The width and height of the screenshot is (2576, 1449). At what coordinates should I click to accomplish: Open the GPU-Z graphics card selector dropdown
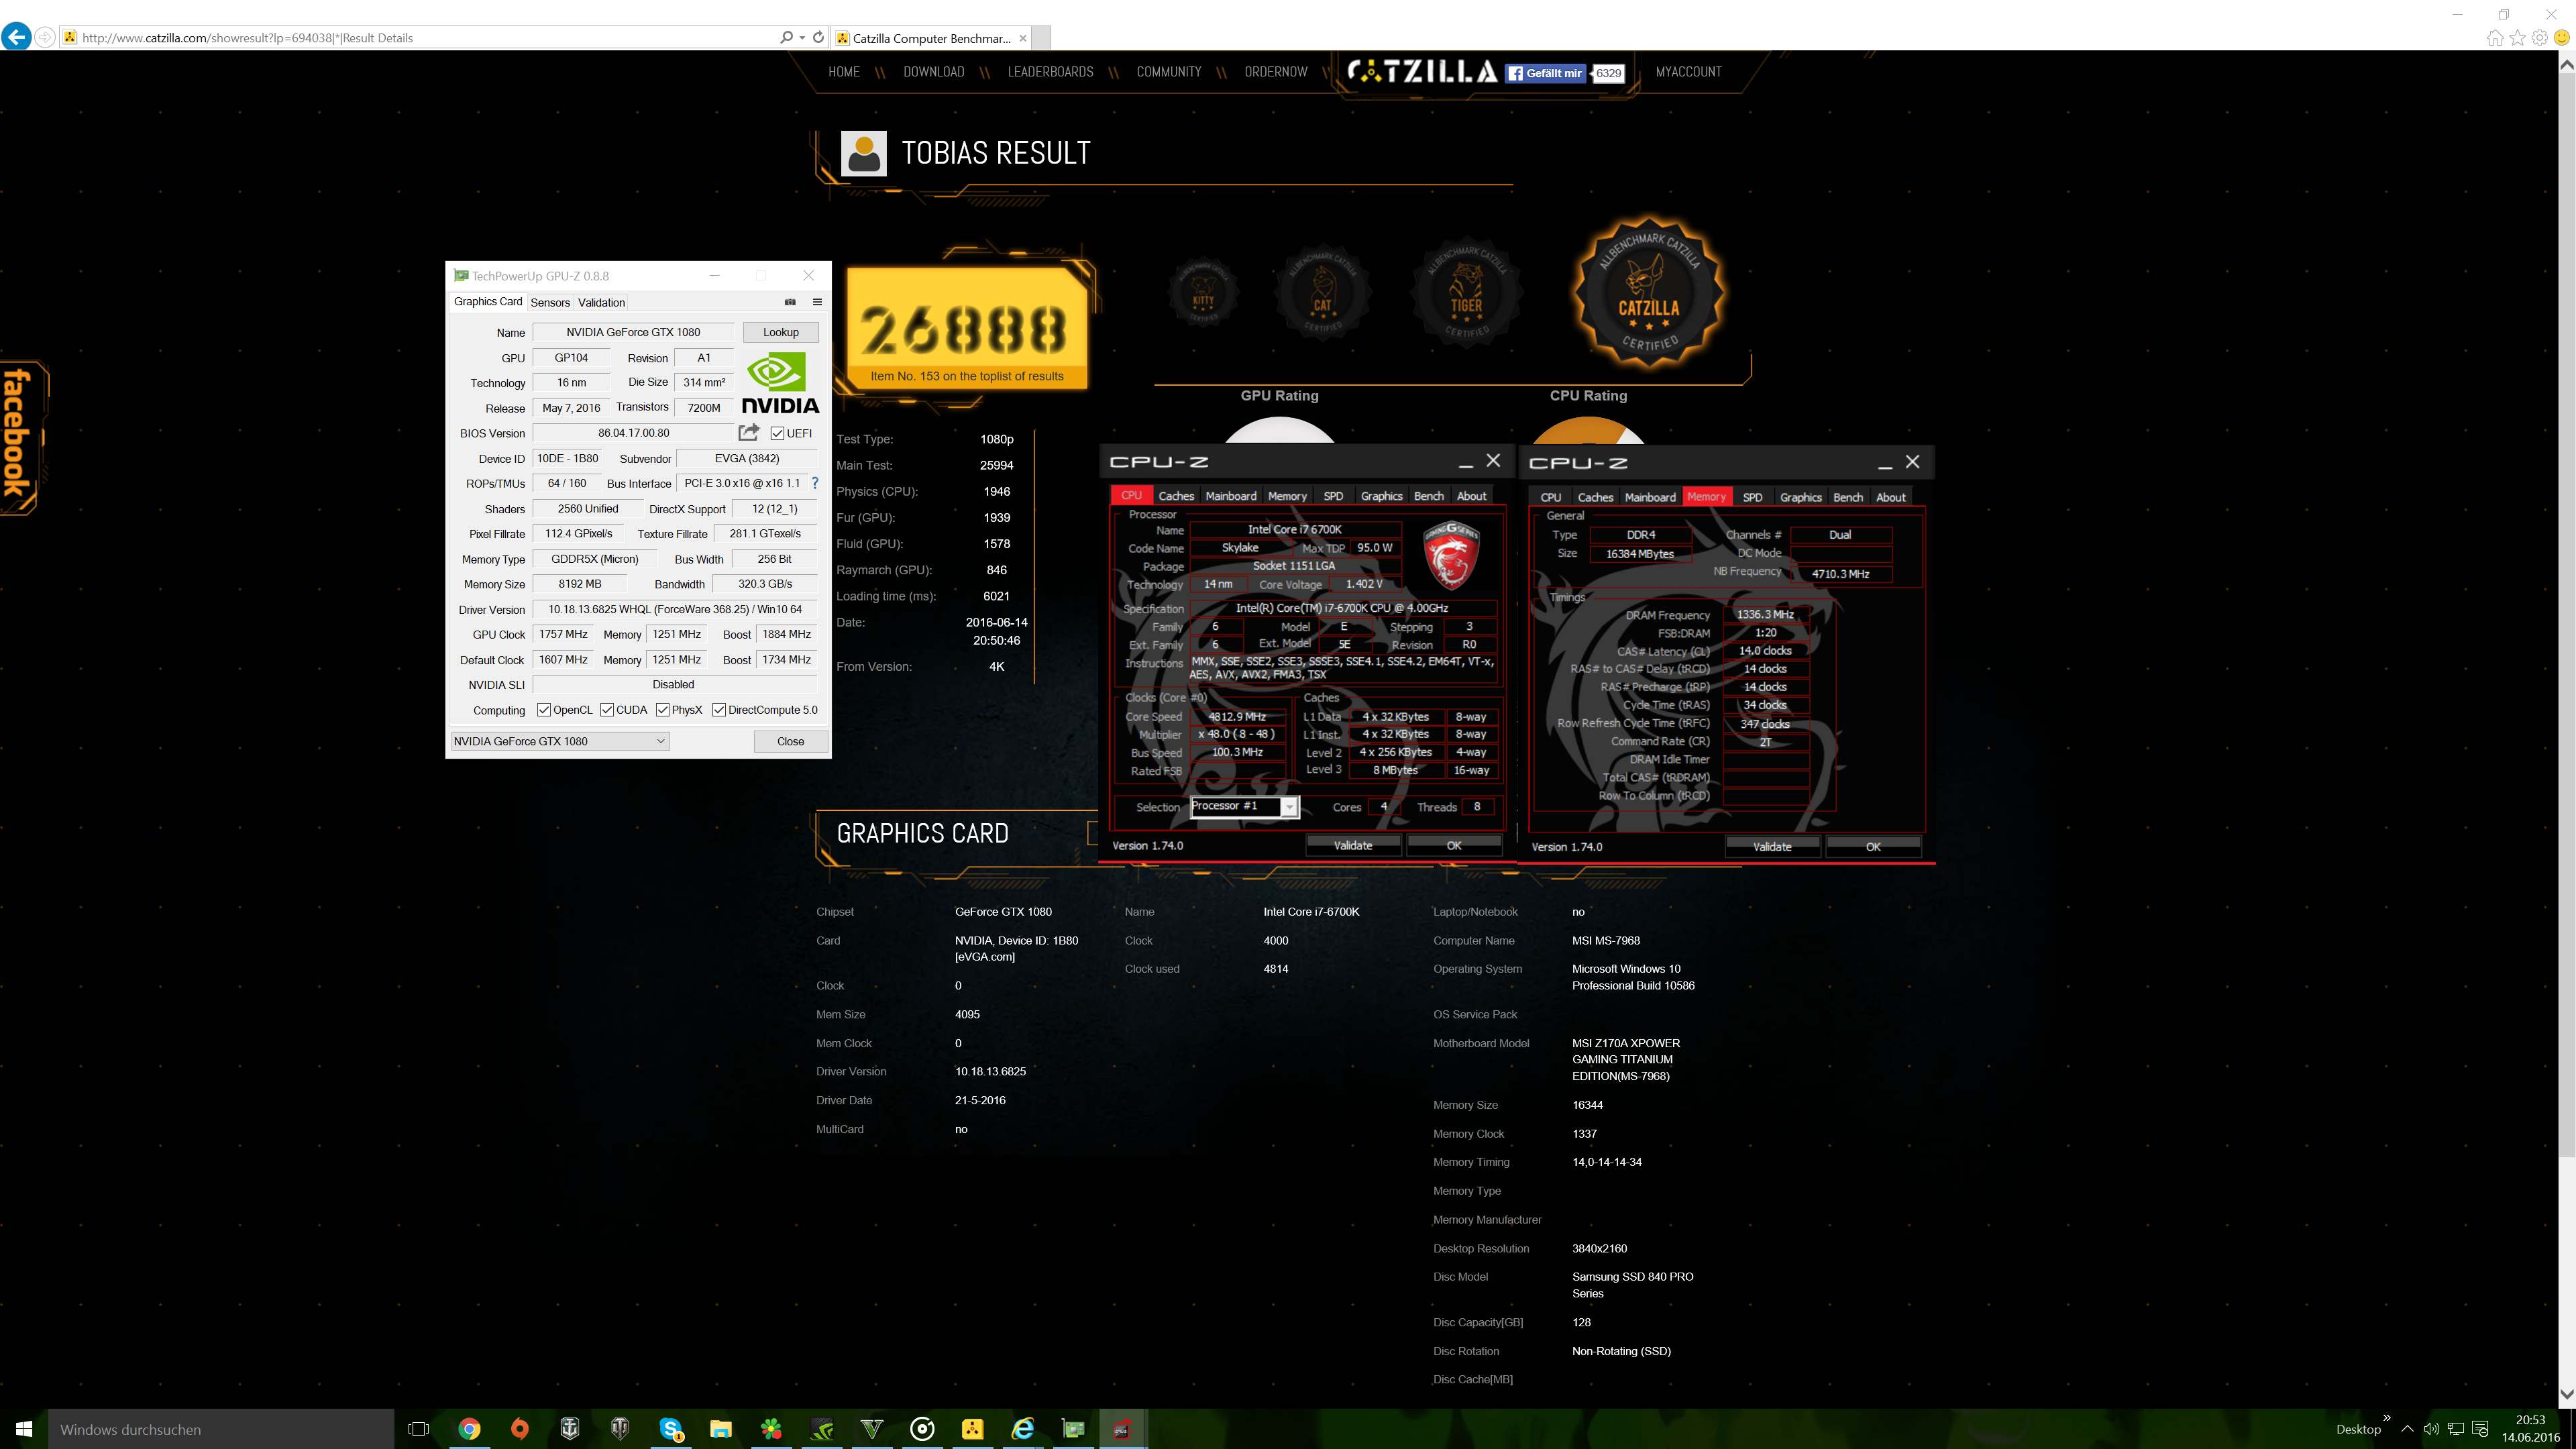[560, 741]
